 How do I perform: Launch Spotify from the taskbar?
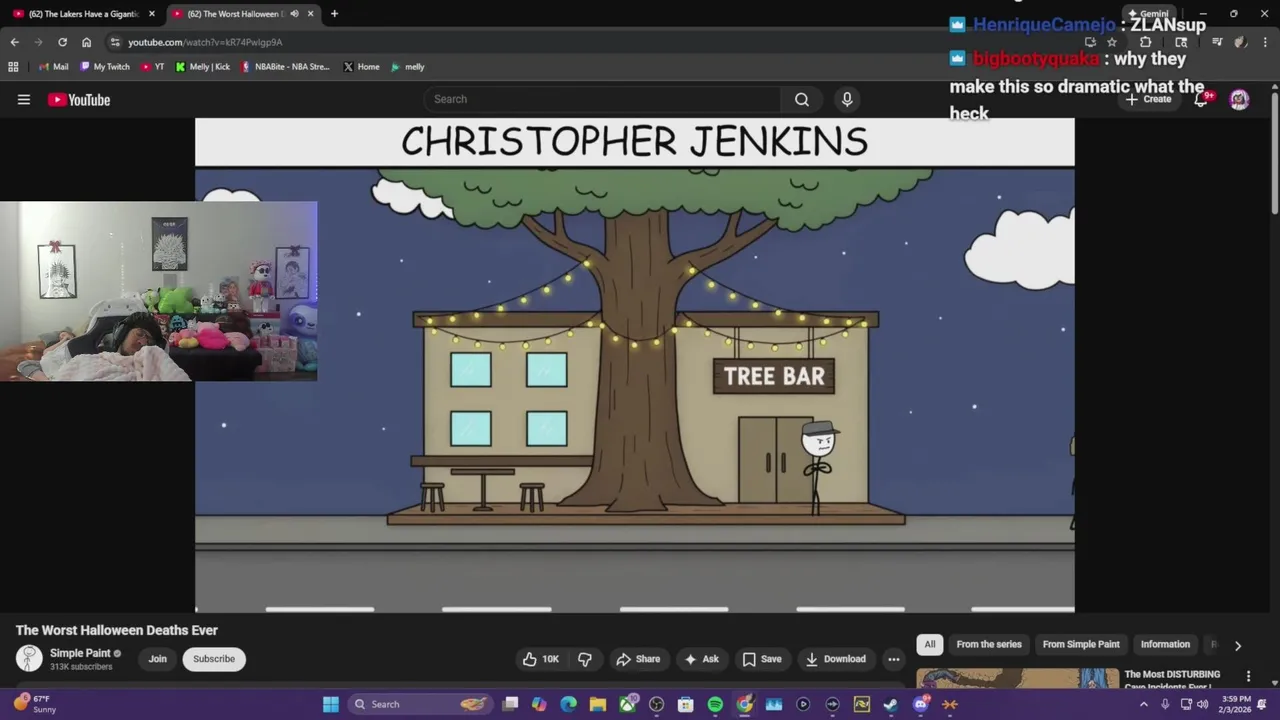(x=715, y=704)
